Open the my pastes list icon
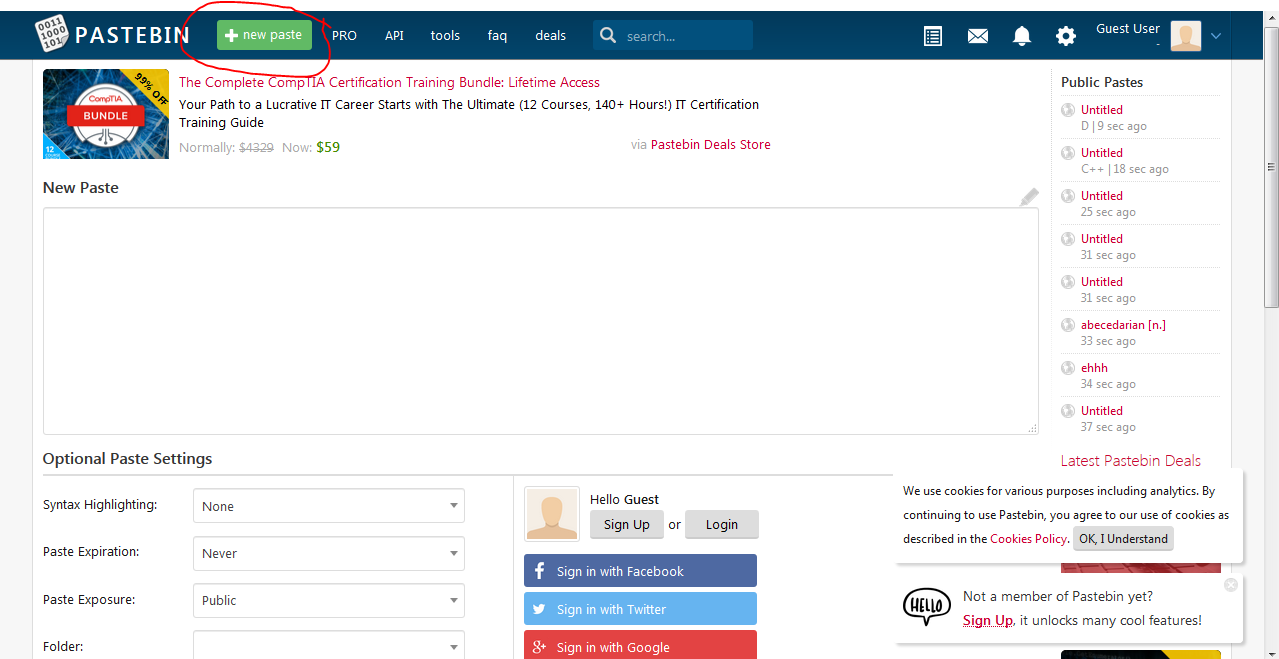The width and height of the screenshot is (1279, 659). pyautogui.click(x=932, y=36)
